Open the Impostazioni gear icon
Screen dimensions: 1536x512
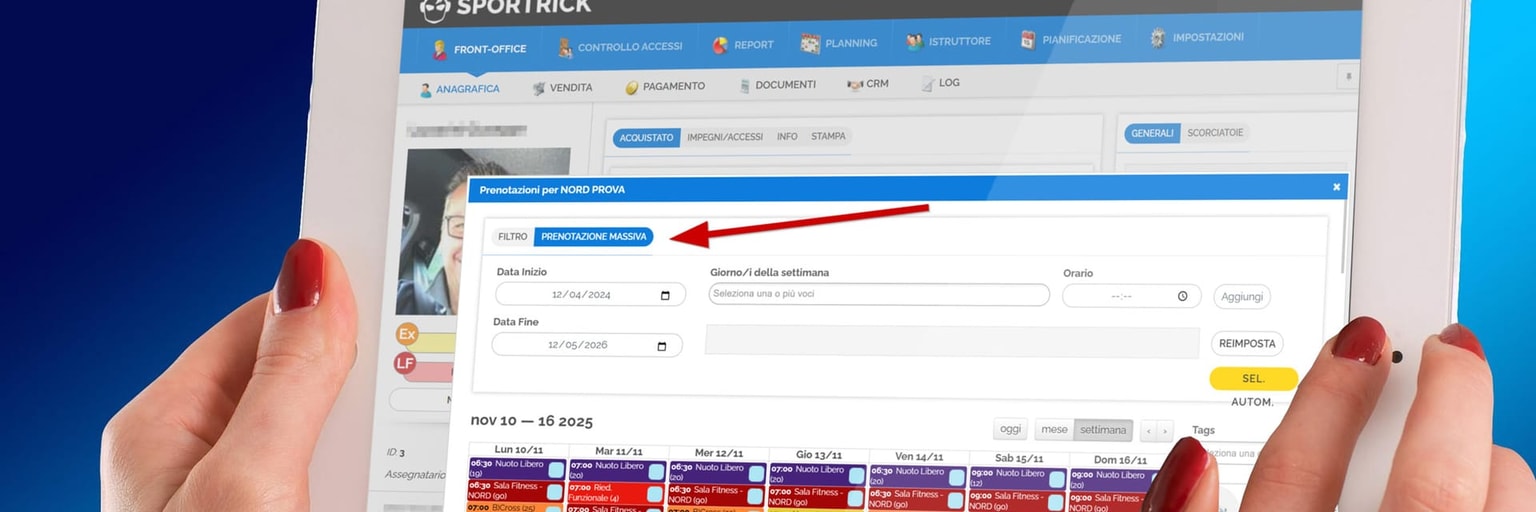(1158, 38)
